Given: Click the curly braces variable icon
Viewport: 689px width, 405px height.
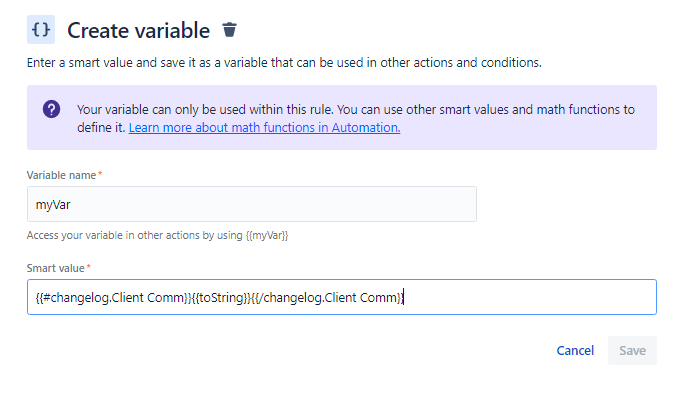Looking at the screenshot, I should coord(41,29).
